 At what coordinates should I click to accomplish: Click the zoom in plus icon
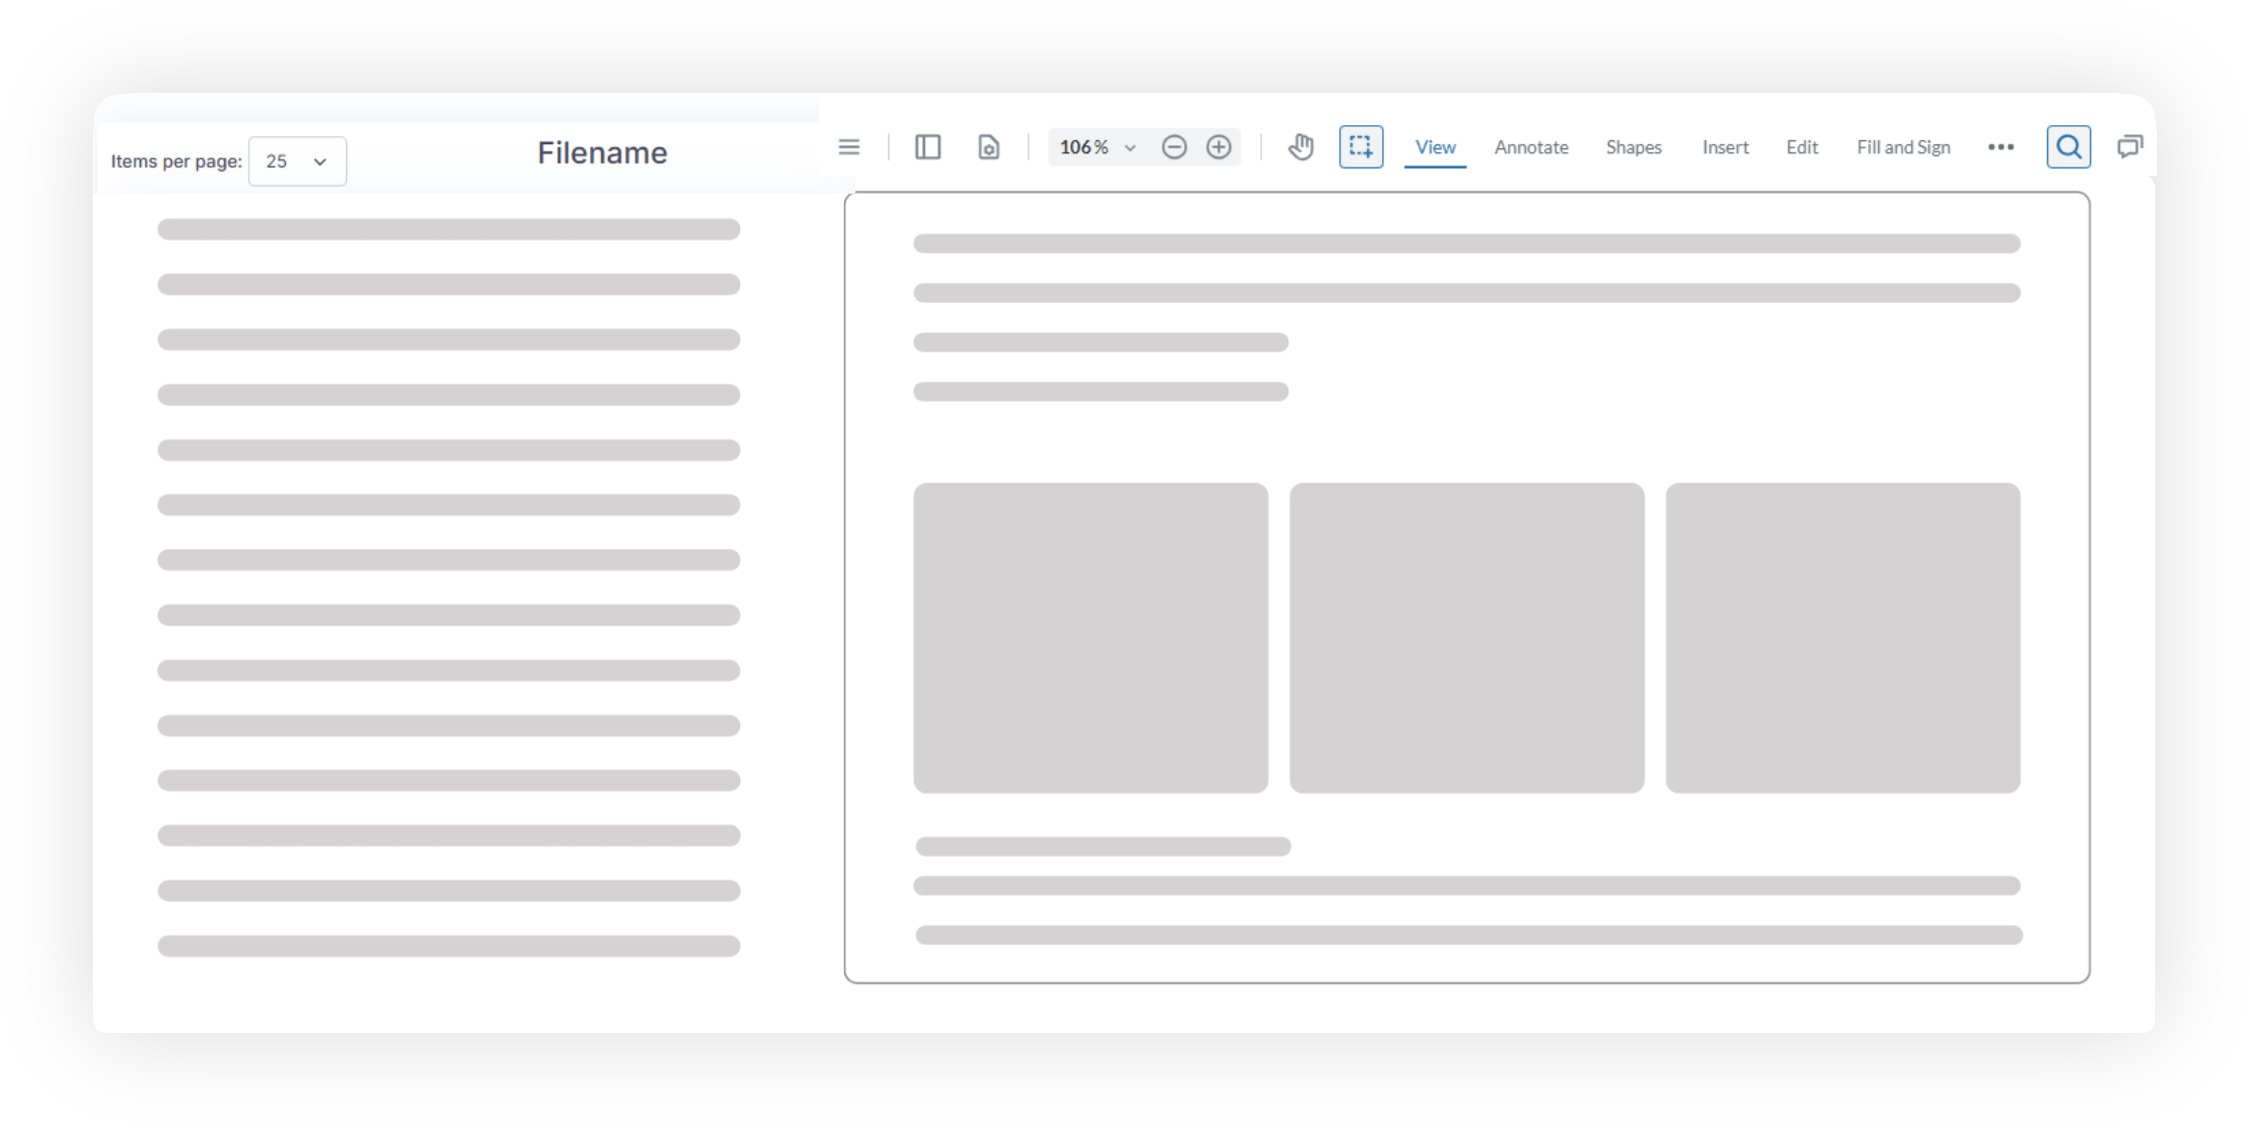[1218, 147]
